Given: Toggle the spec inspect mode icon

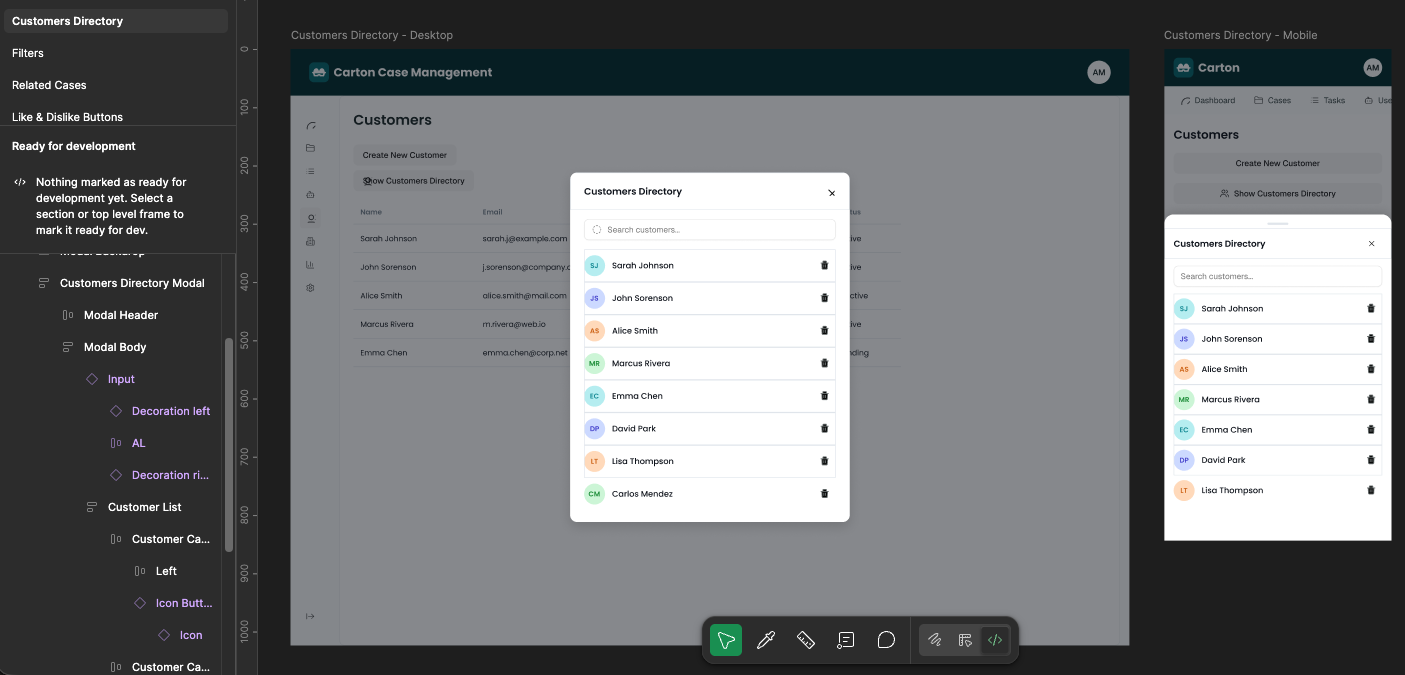Looking at the screenshot, I should click(x=965, y=639).
